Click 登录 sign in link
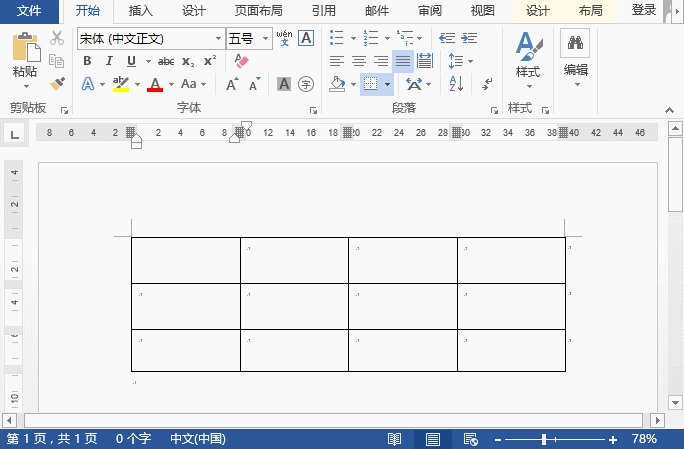The image size is (684, 449). [x=643, y=10]
